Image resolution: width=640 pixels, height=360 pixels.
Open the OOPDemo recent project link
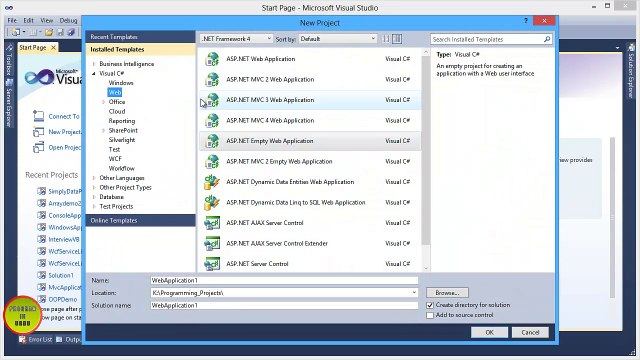click(x=62, y=300)
